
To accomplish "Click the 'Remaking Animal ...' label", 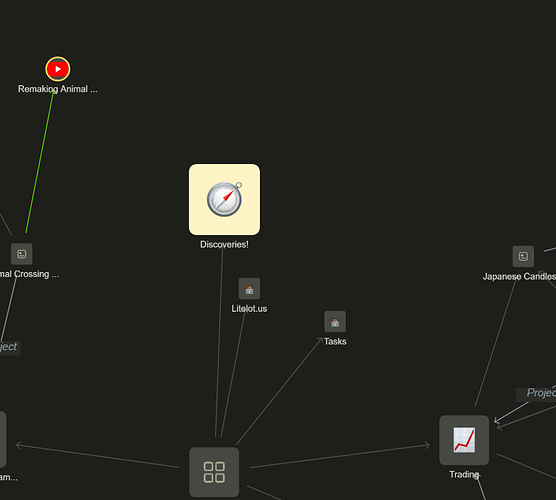I will pyautogui.click(x=58, y=89).
